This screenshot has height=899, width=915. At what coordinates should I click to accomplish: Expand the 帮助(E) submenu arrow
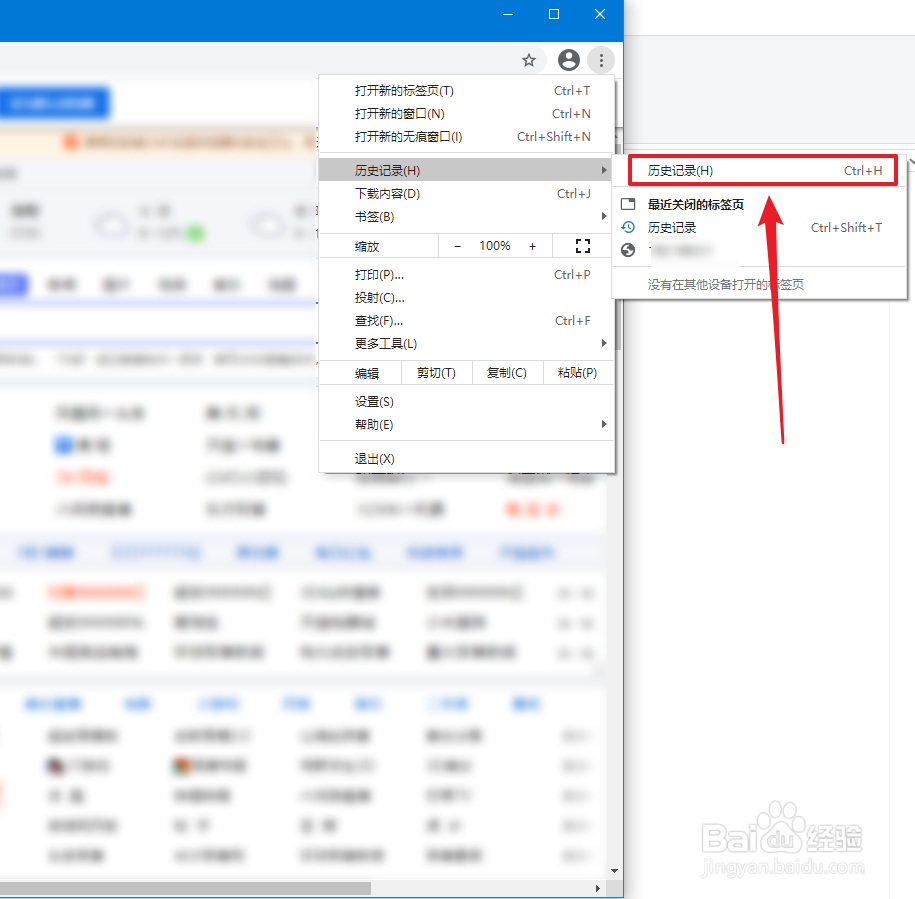[603, 424]
